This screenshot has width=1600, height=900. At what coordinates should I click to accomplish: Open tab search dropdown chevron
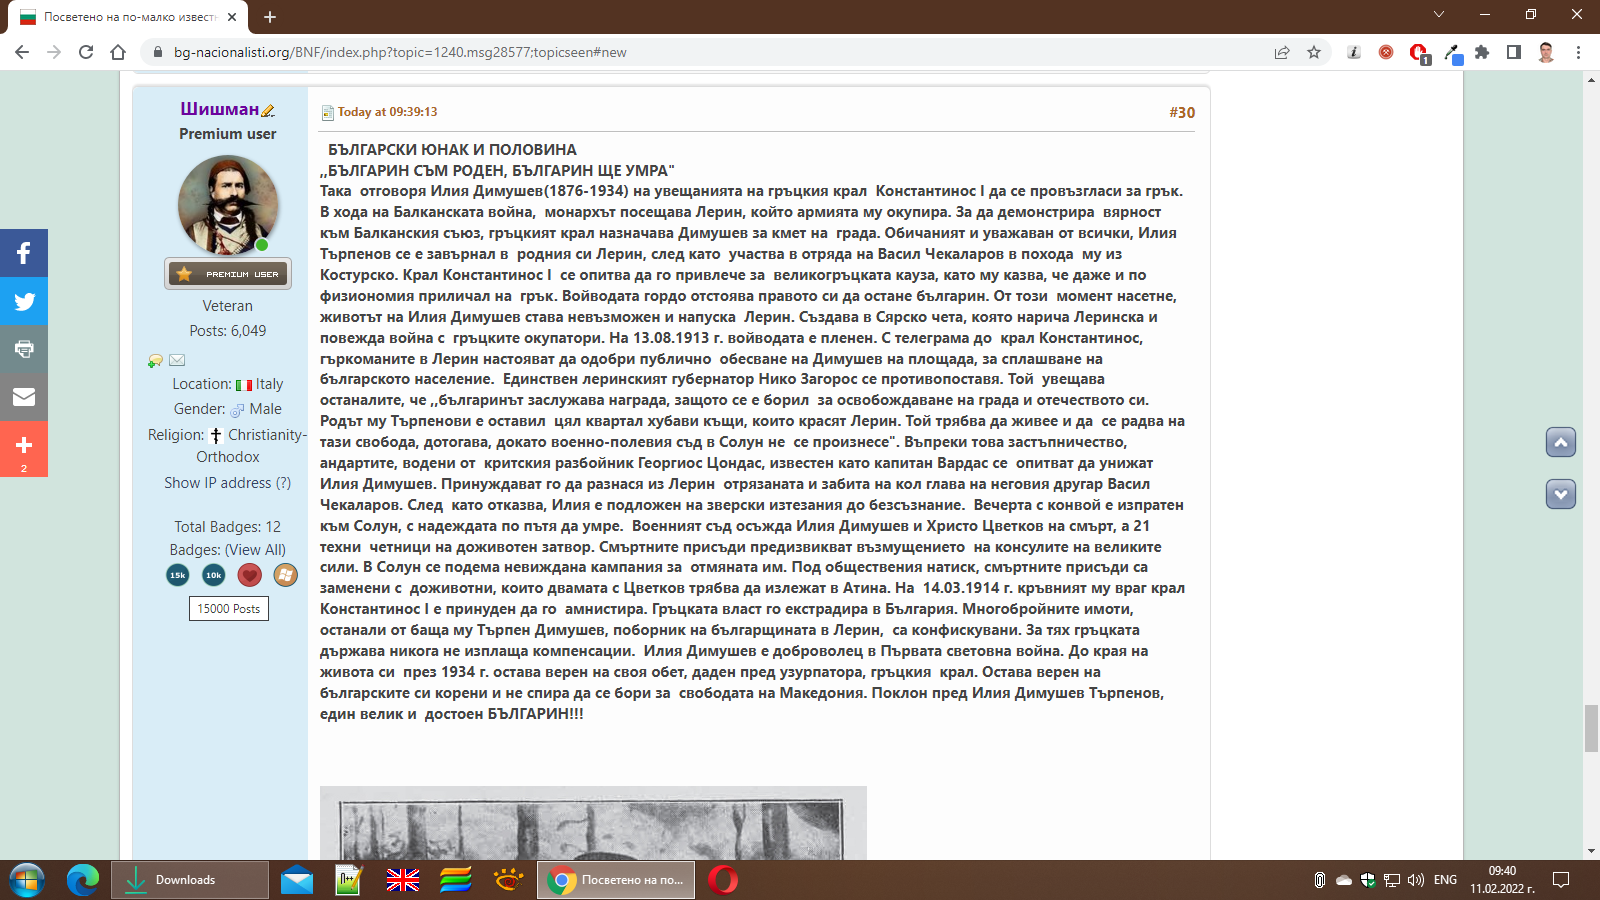click(x=1439, y=14)
